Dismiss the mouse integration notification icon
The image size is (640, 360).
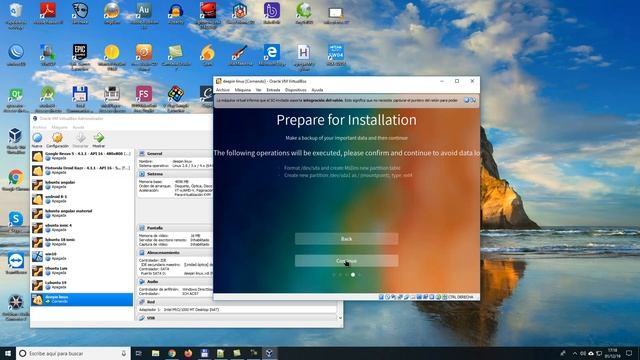[x=467, y=100]
